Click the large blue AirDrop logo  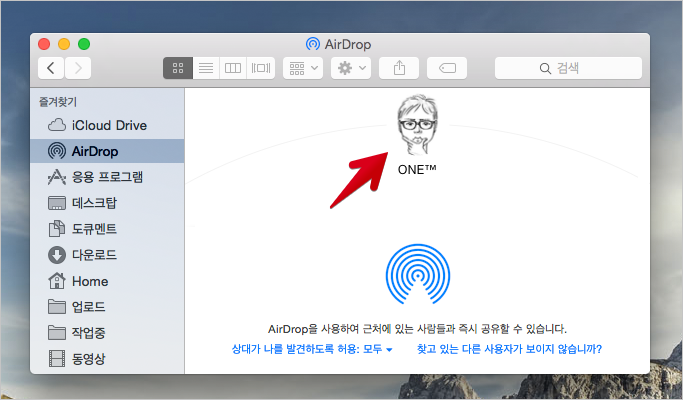click(418, 274)
